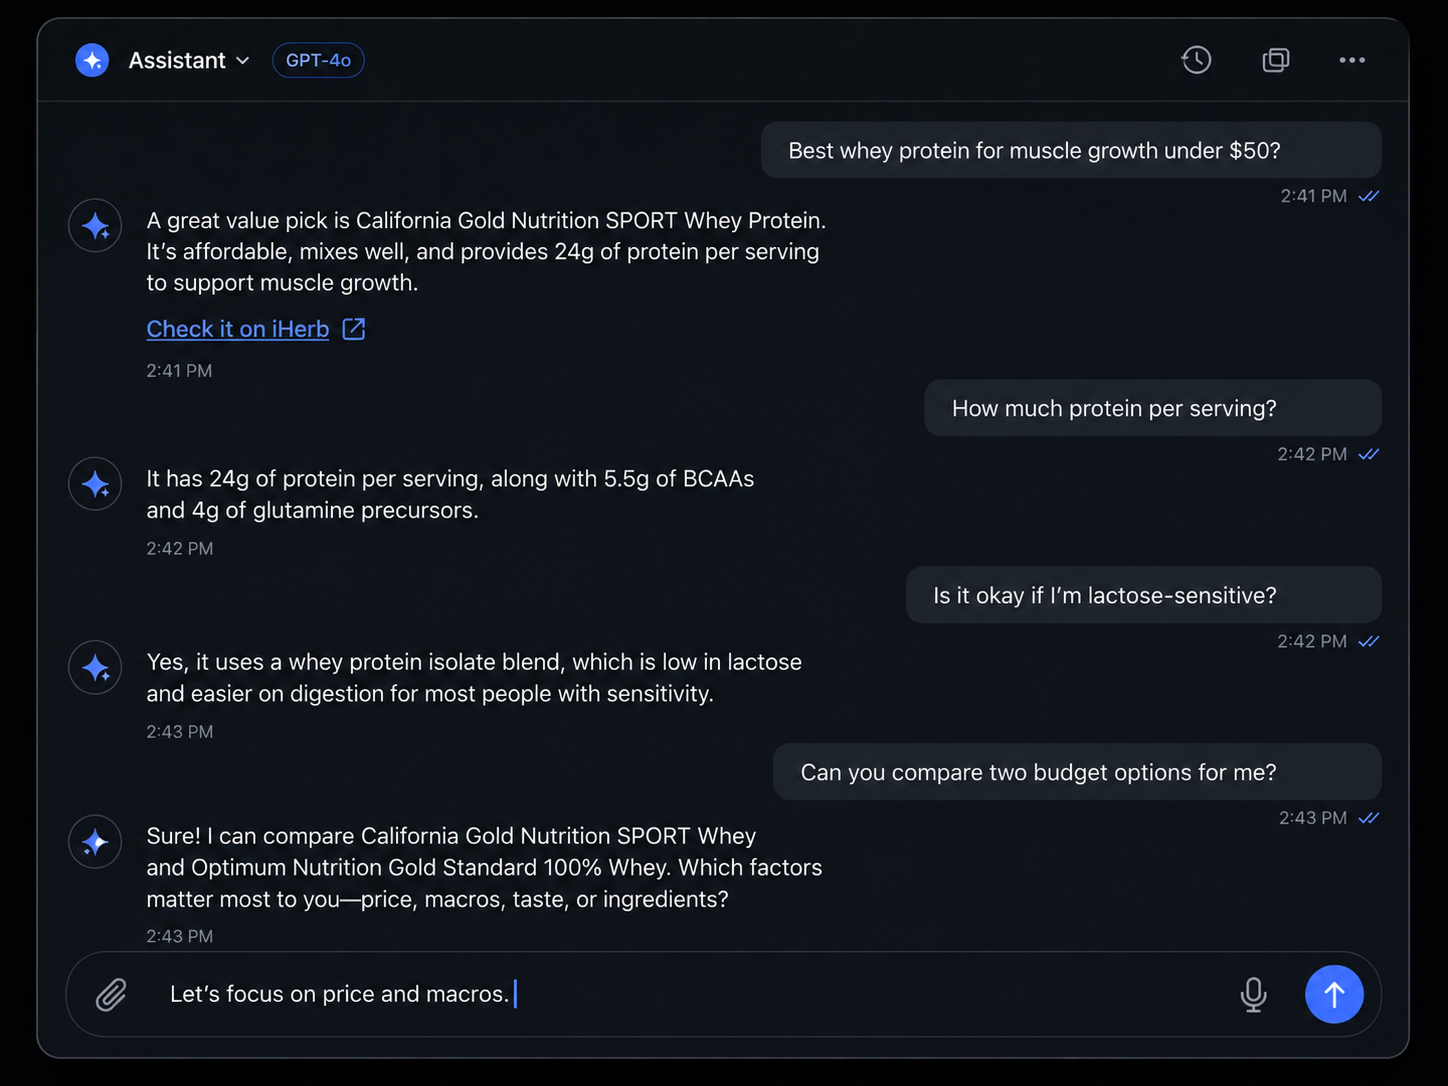Start voice input with microphone icon
This screenshot has height=1086, width=1448.
click(1253, 994)
